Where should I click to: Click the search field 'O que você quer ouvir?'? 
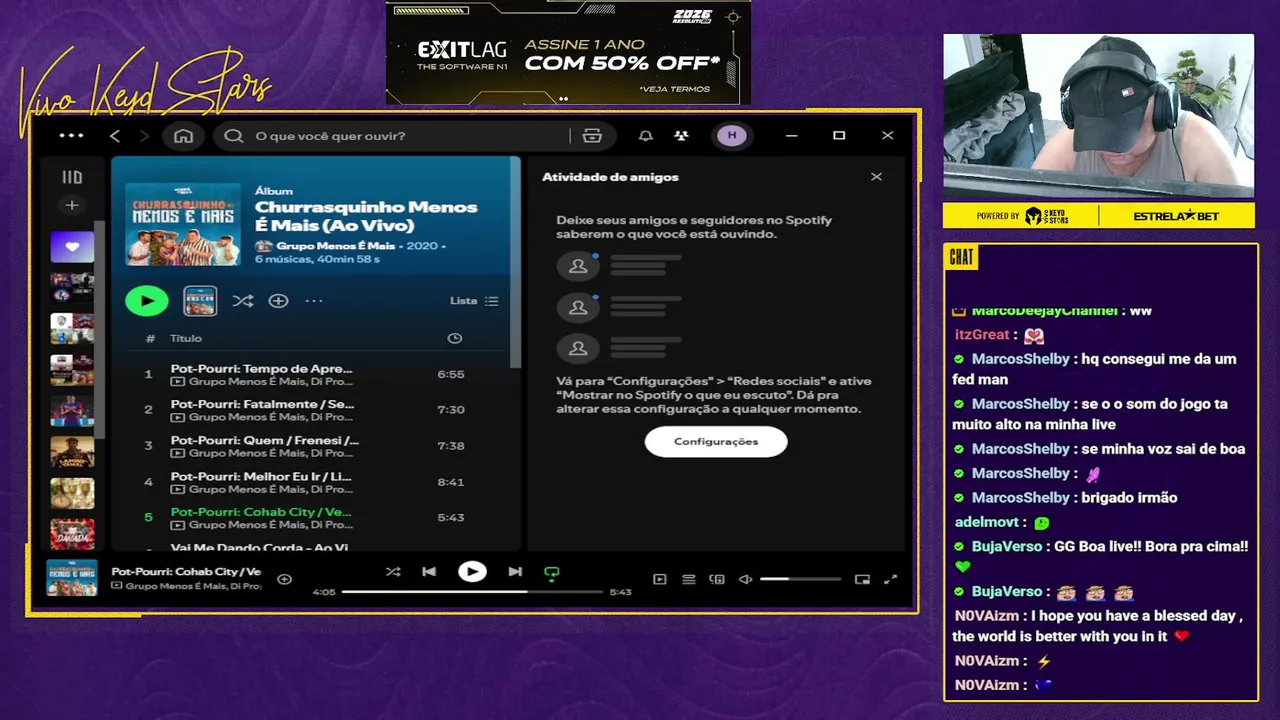coord(400,136)
